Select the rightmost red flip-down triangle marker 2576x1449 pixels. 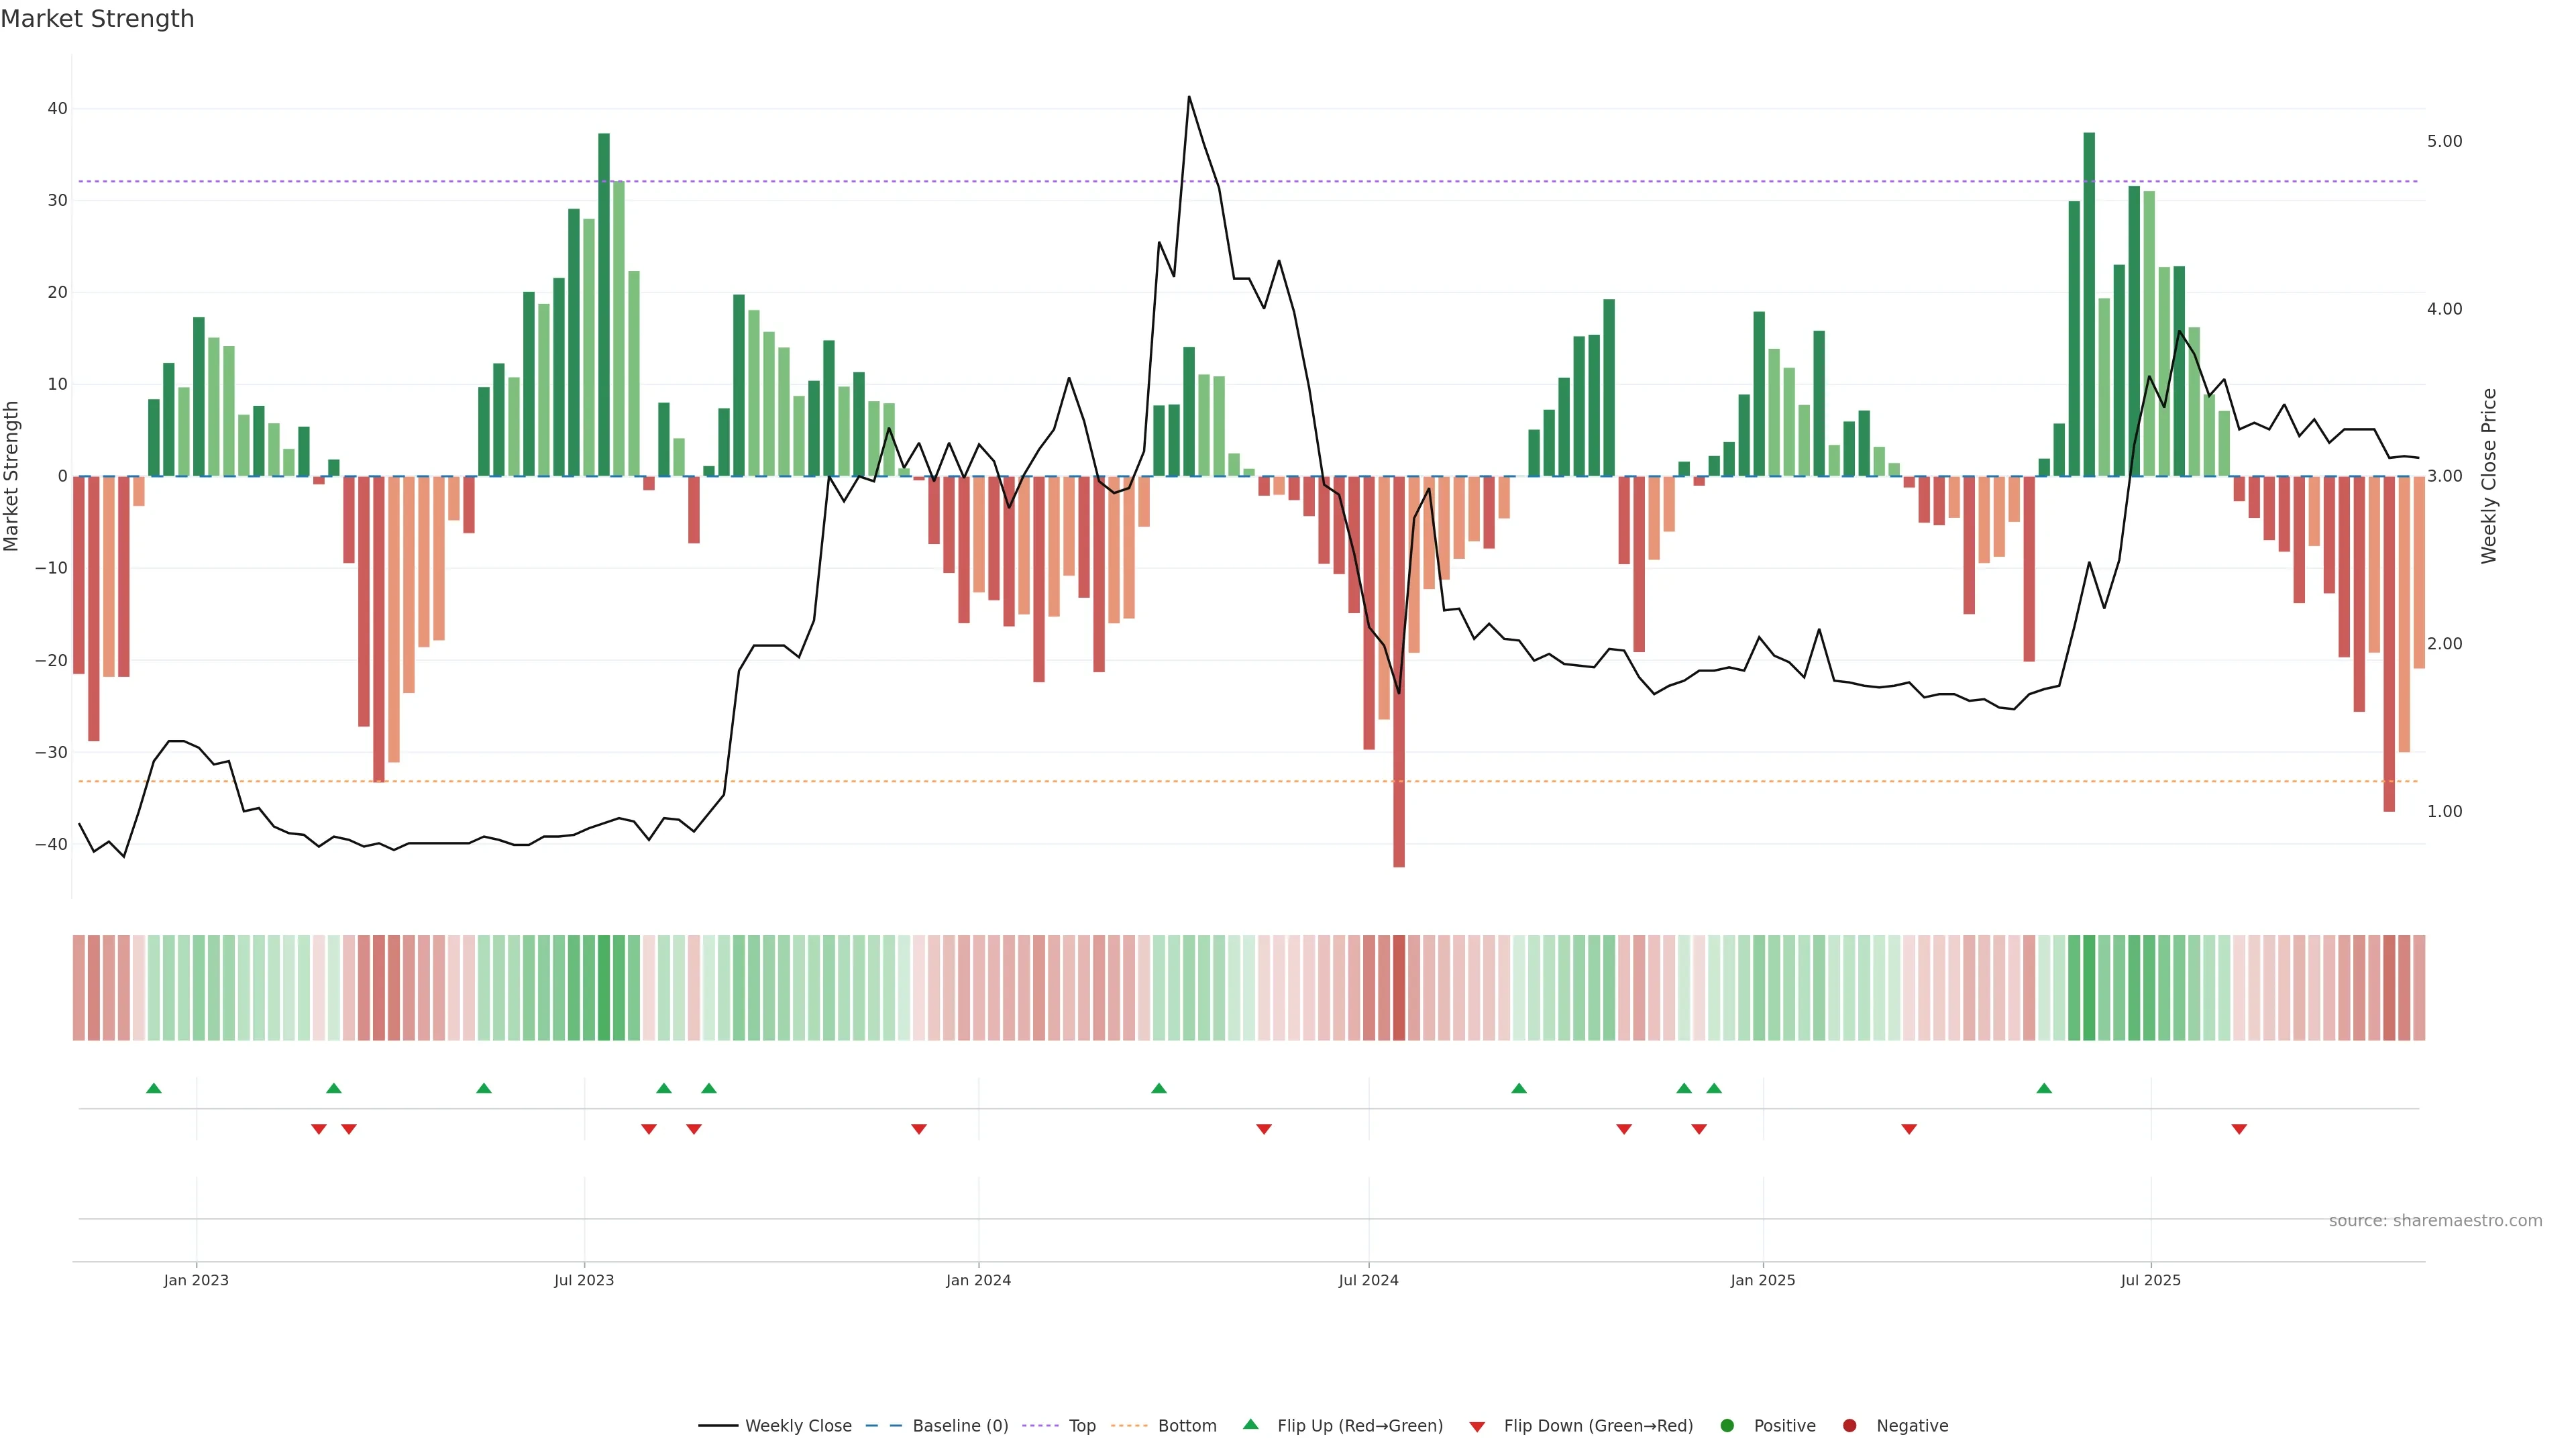(x=2239, y=1129)
